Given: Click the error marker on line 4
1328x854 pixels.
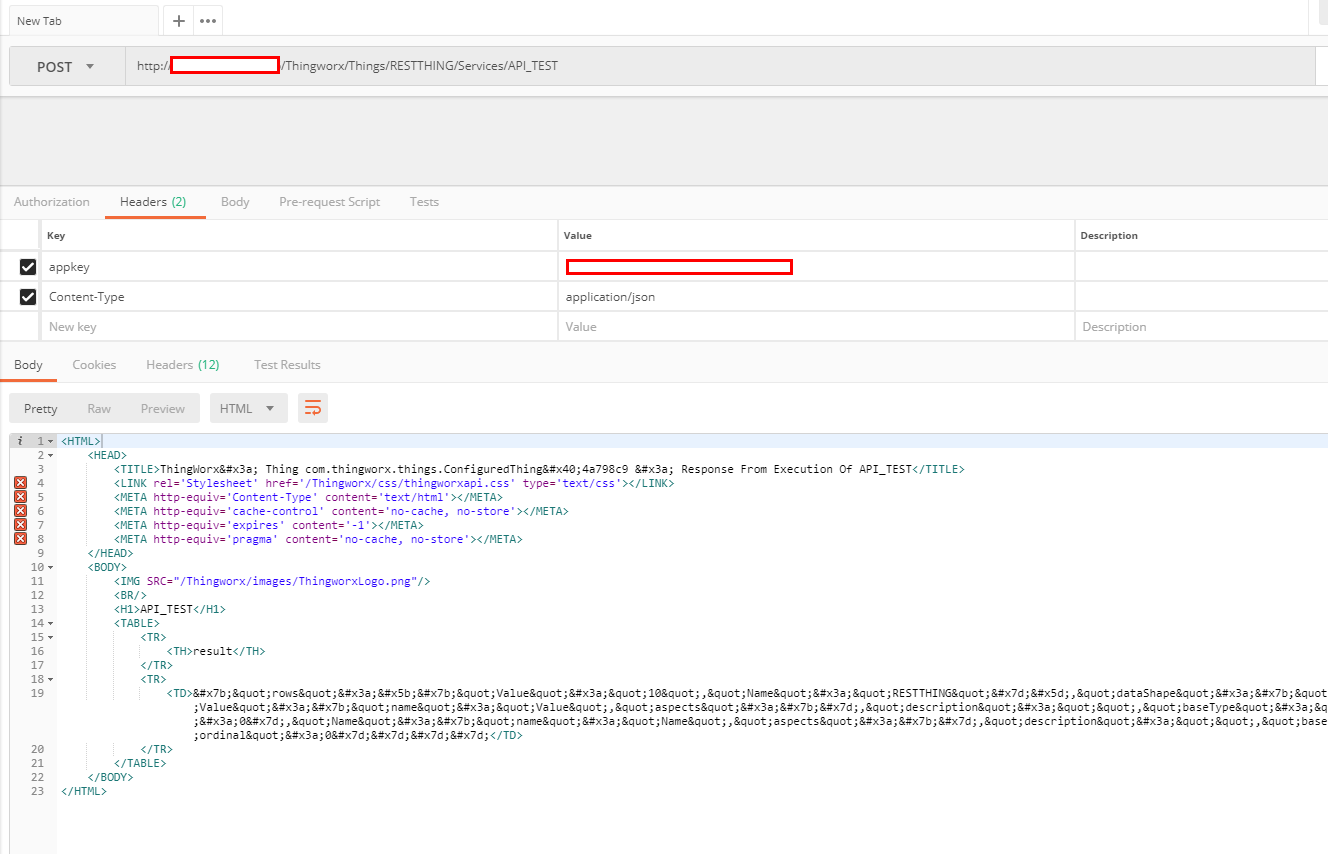Looking at the screenshot, I should [x=20, y=483].
